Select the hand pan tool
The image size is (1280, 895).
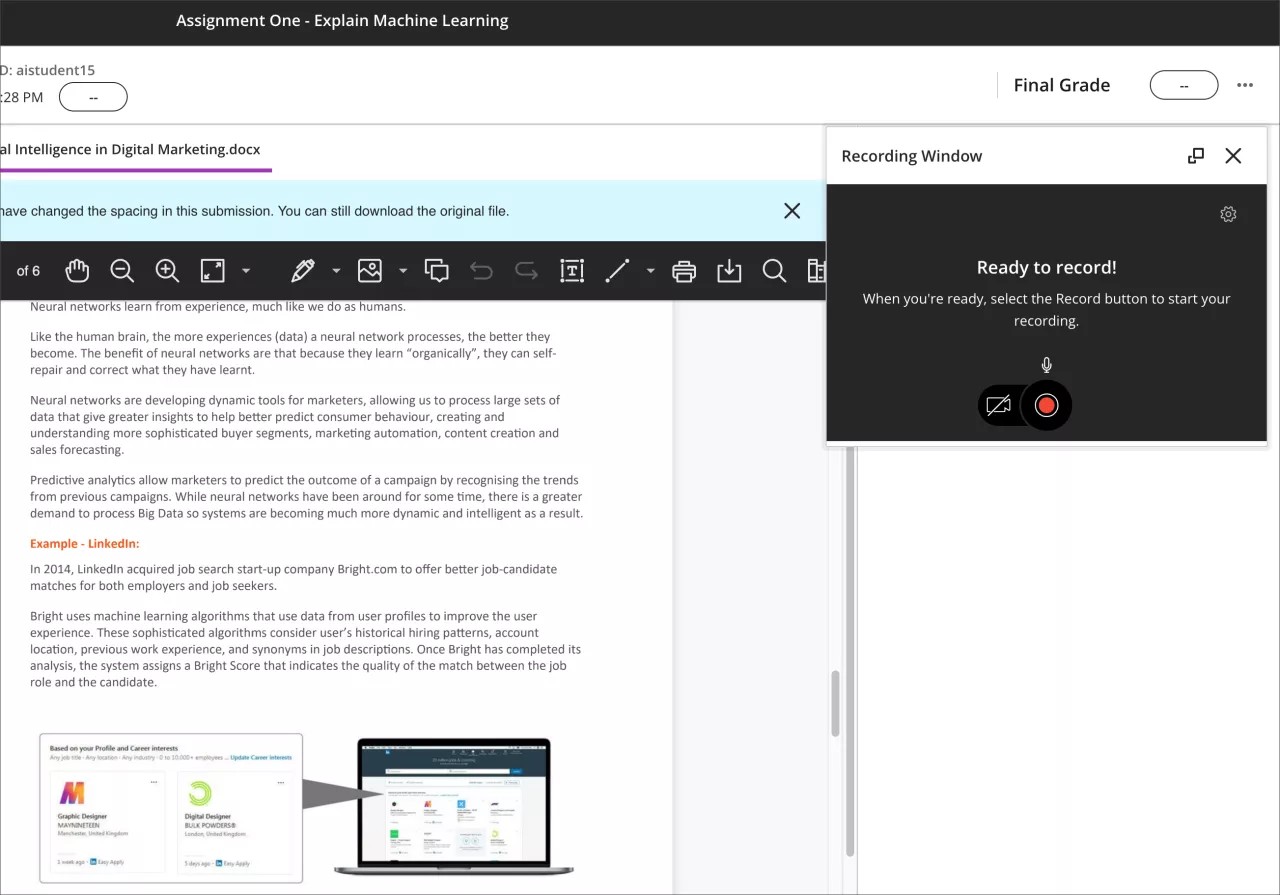(x=77, y=270)
